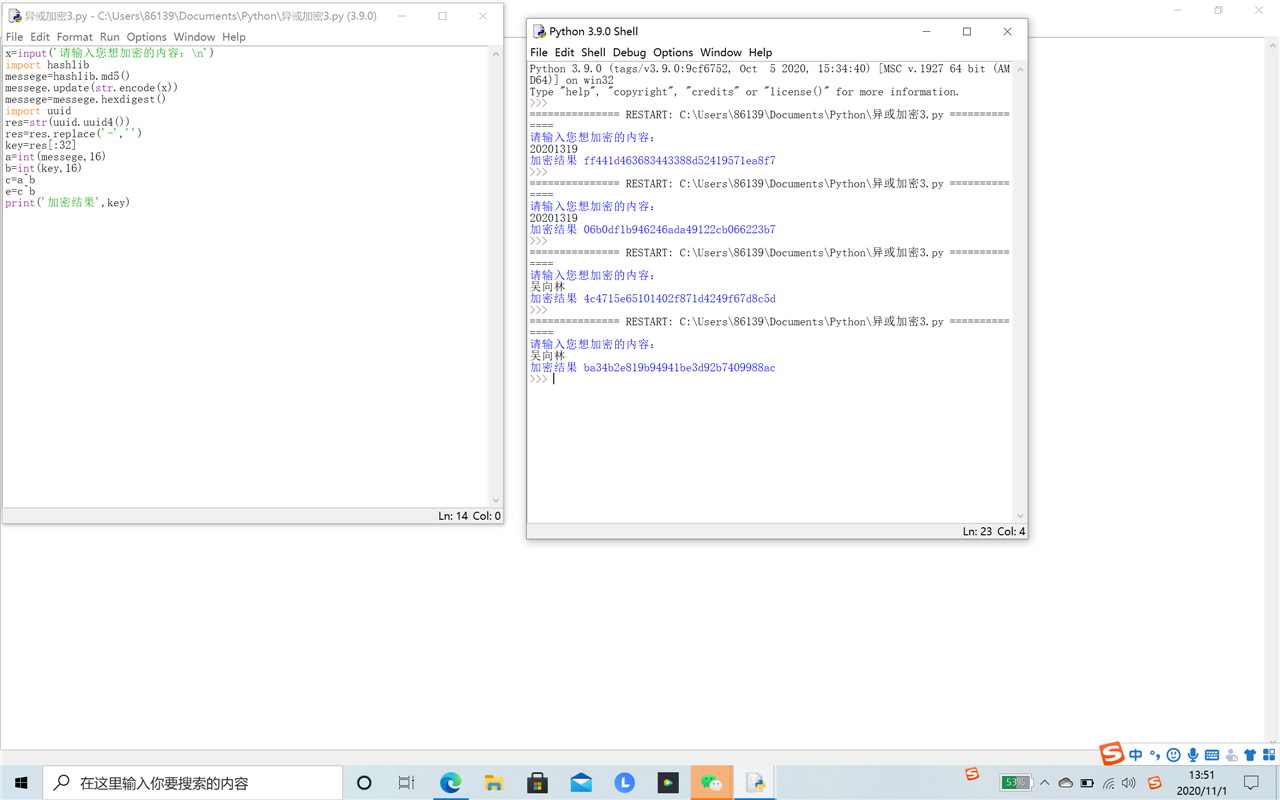Open File menu in the editor window
The width and height of the screenshot is (1280, 800).
[x=14, y=37]
